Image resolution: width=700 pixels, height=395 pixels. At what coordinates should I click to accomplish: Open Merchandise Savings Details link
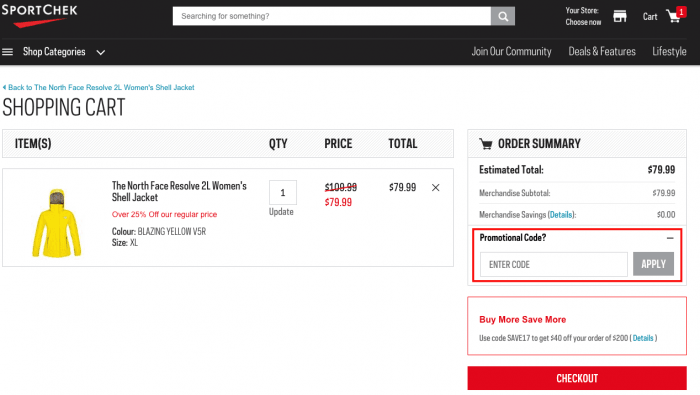coord(561,215)
